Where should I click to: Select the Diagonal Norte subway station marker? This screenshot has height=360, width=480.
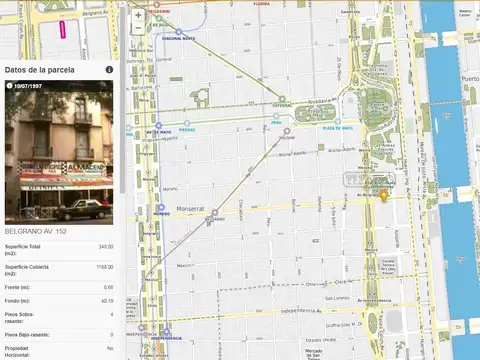pyautogui.click(x=179, y=32)
